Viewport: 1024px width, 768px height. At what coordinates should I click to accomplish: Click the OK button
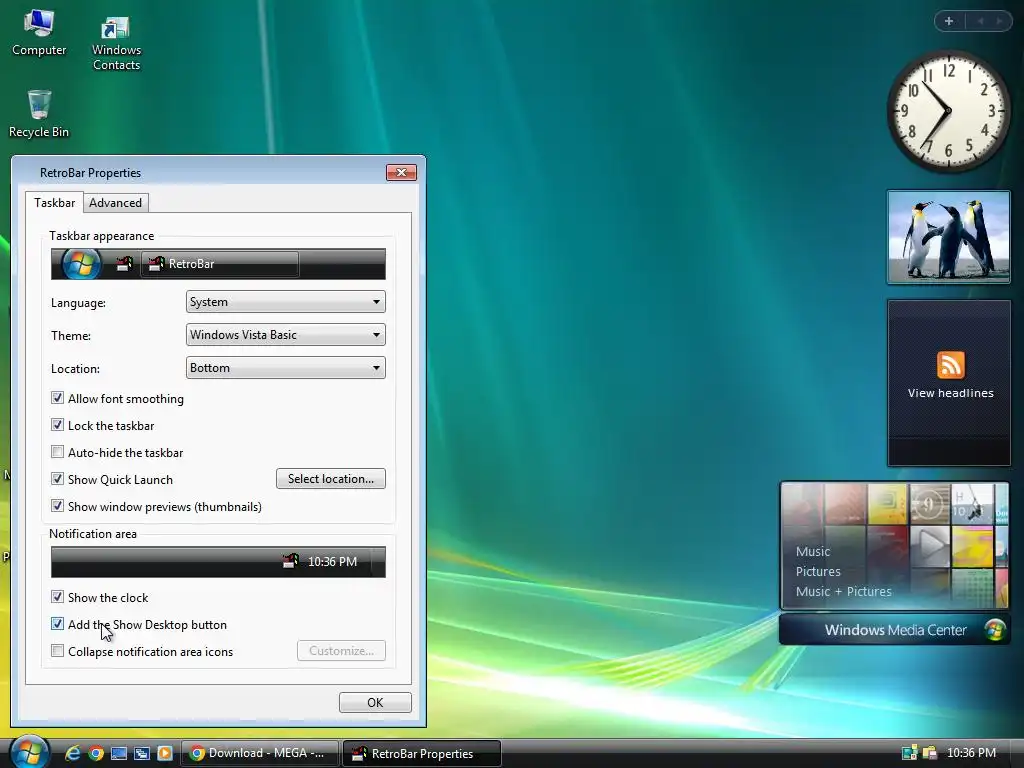pyautogui.click(x=375, y=703)
